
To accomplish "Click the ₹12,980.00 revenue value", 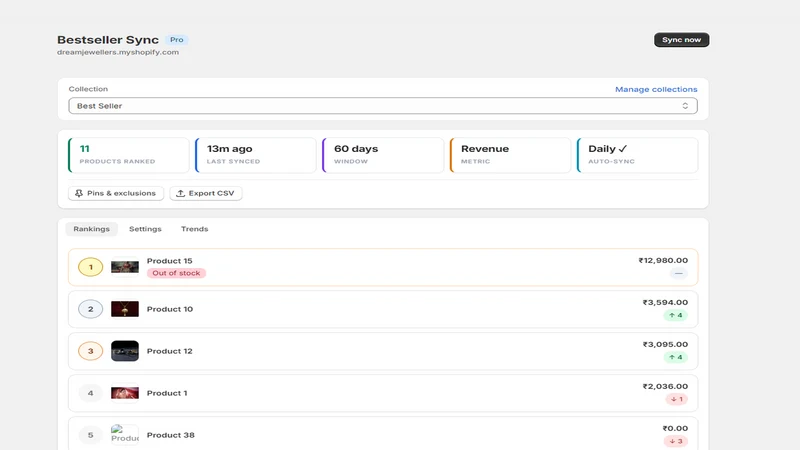I will (x=663, y=260).
